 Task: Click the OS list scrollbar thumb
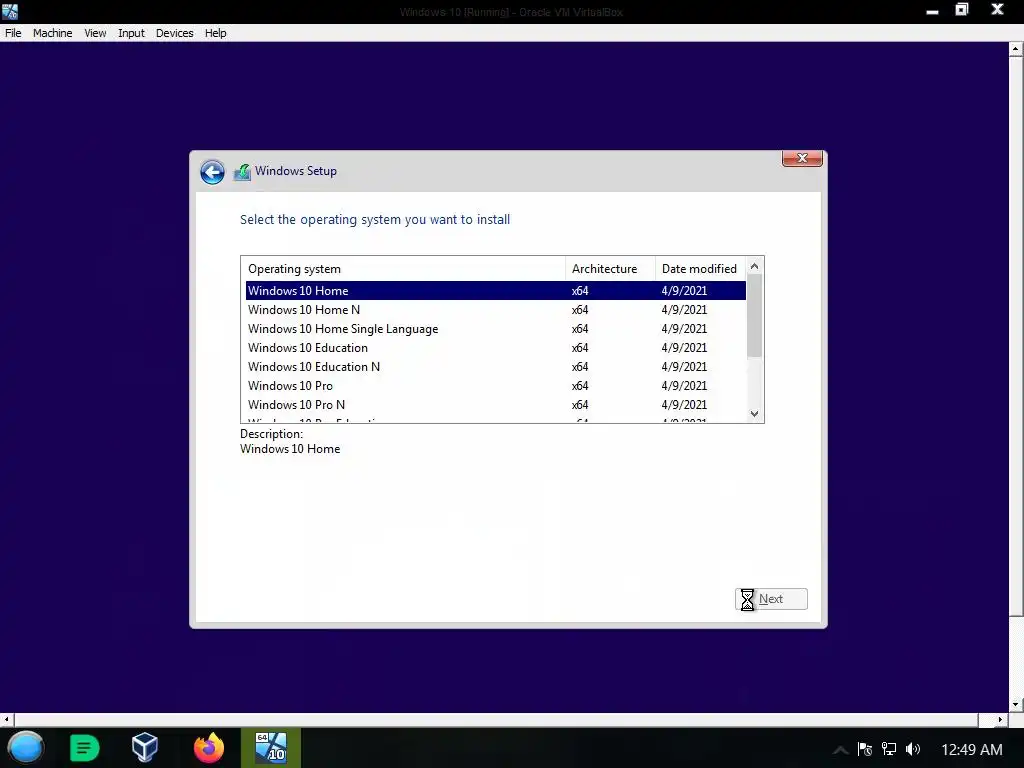(x=754, y=315)
